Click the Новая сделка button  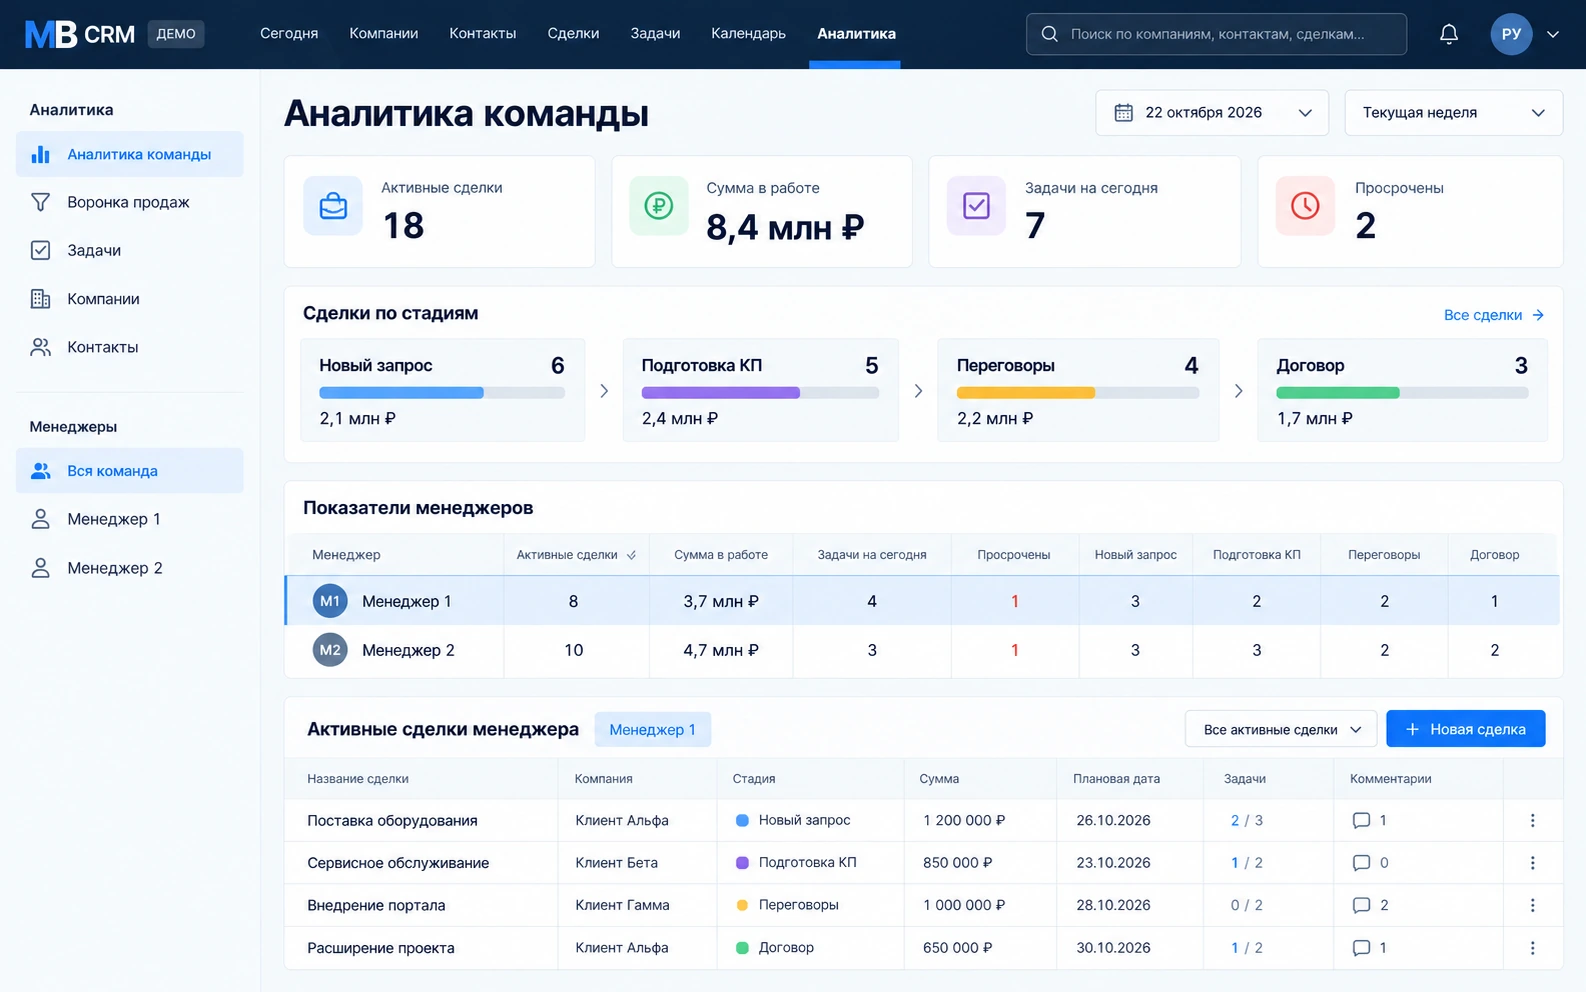pos(1465,729)
